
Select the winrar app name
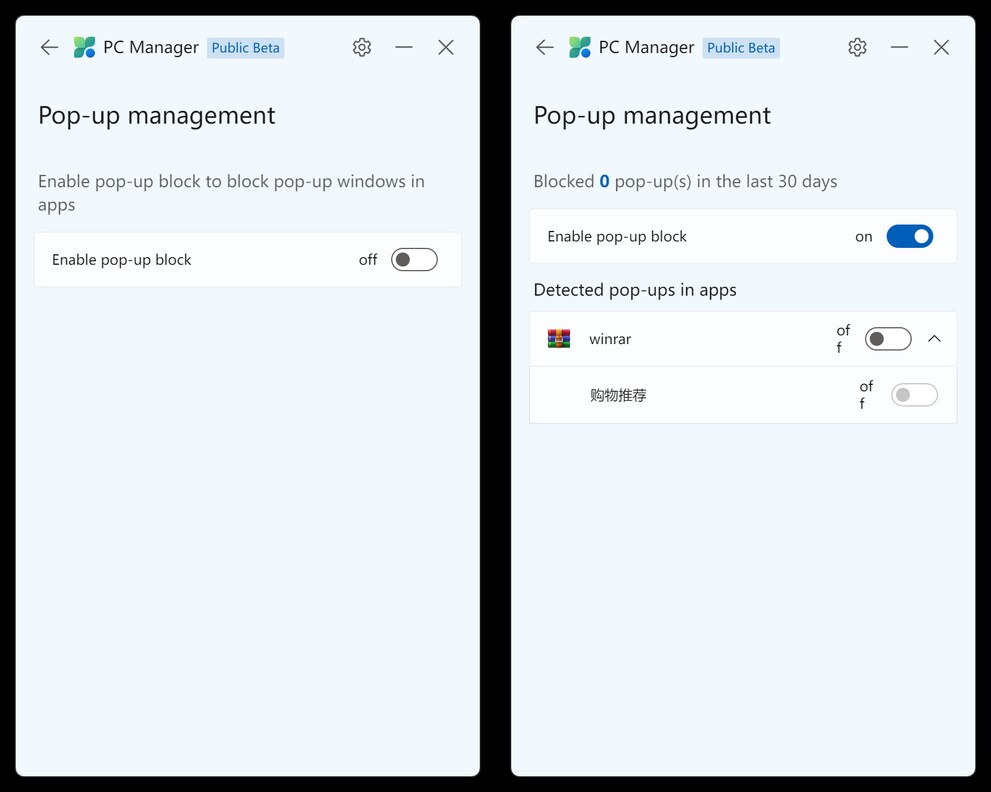pos(610,339)
